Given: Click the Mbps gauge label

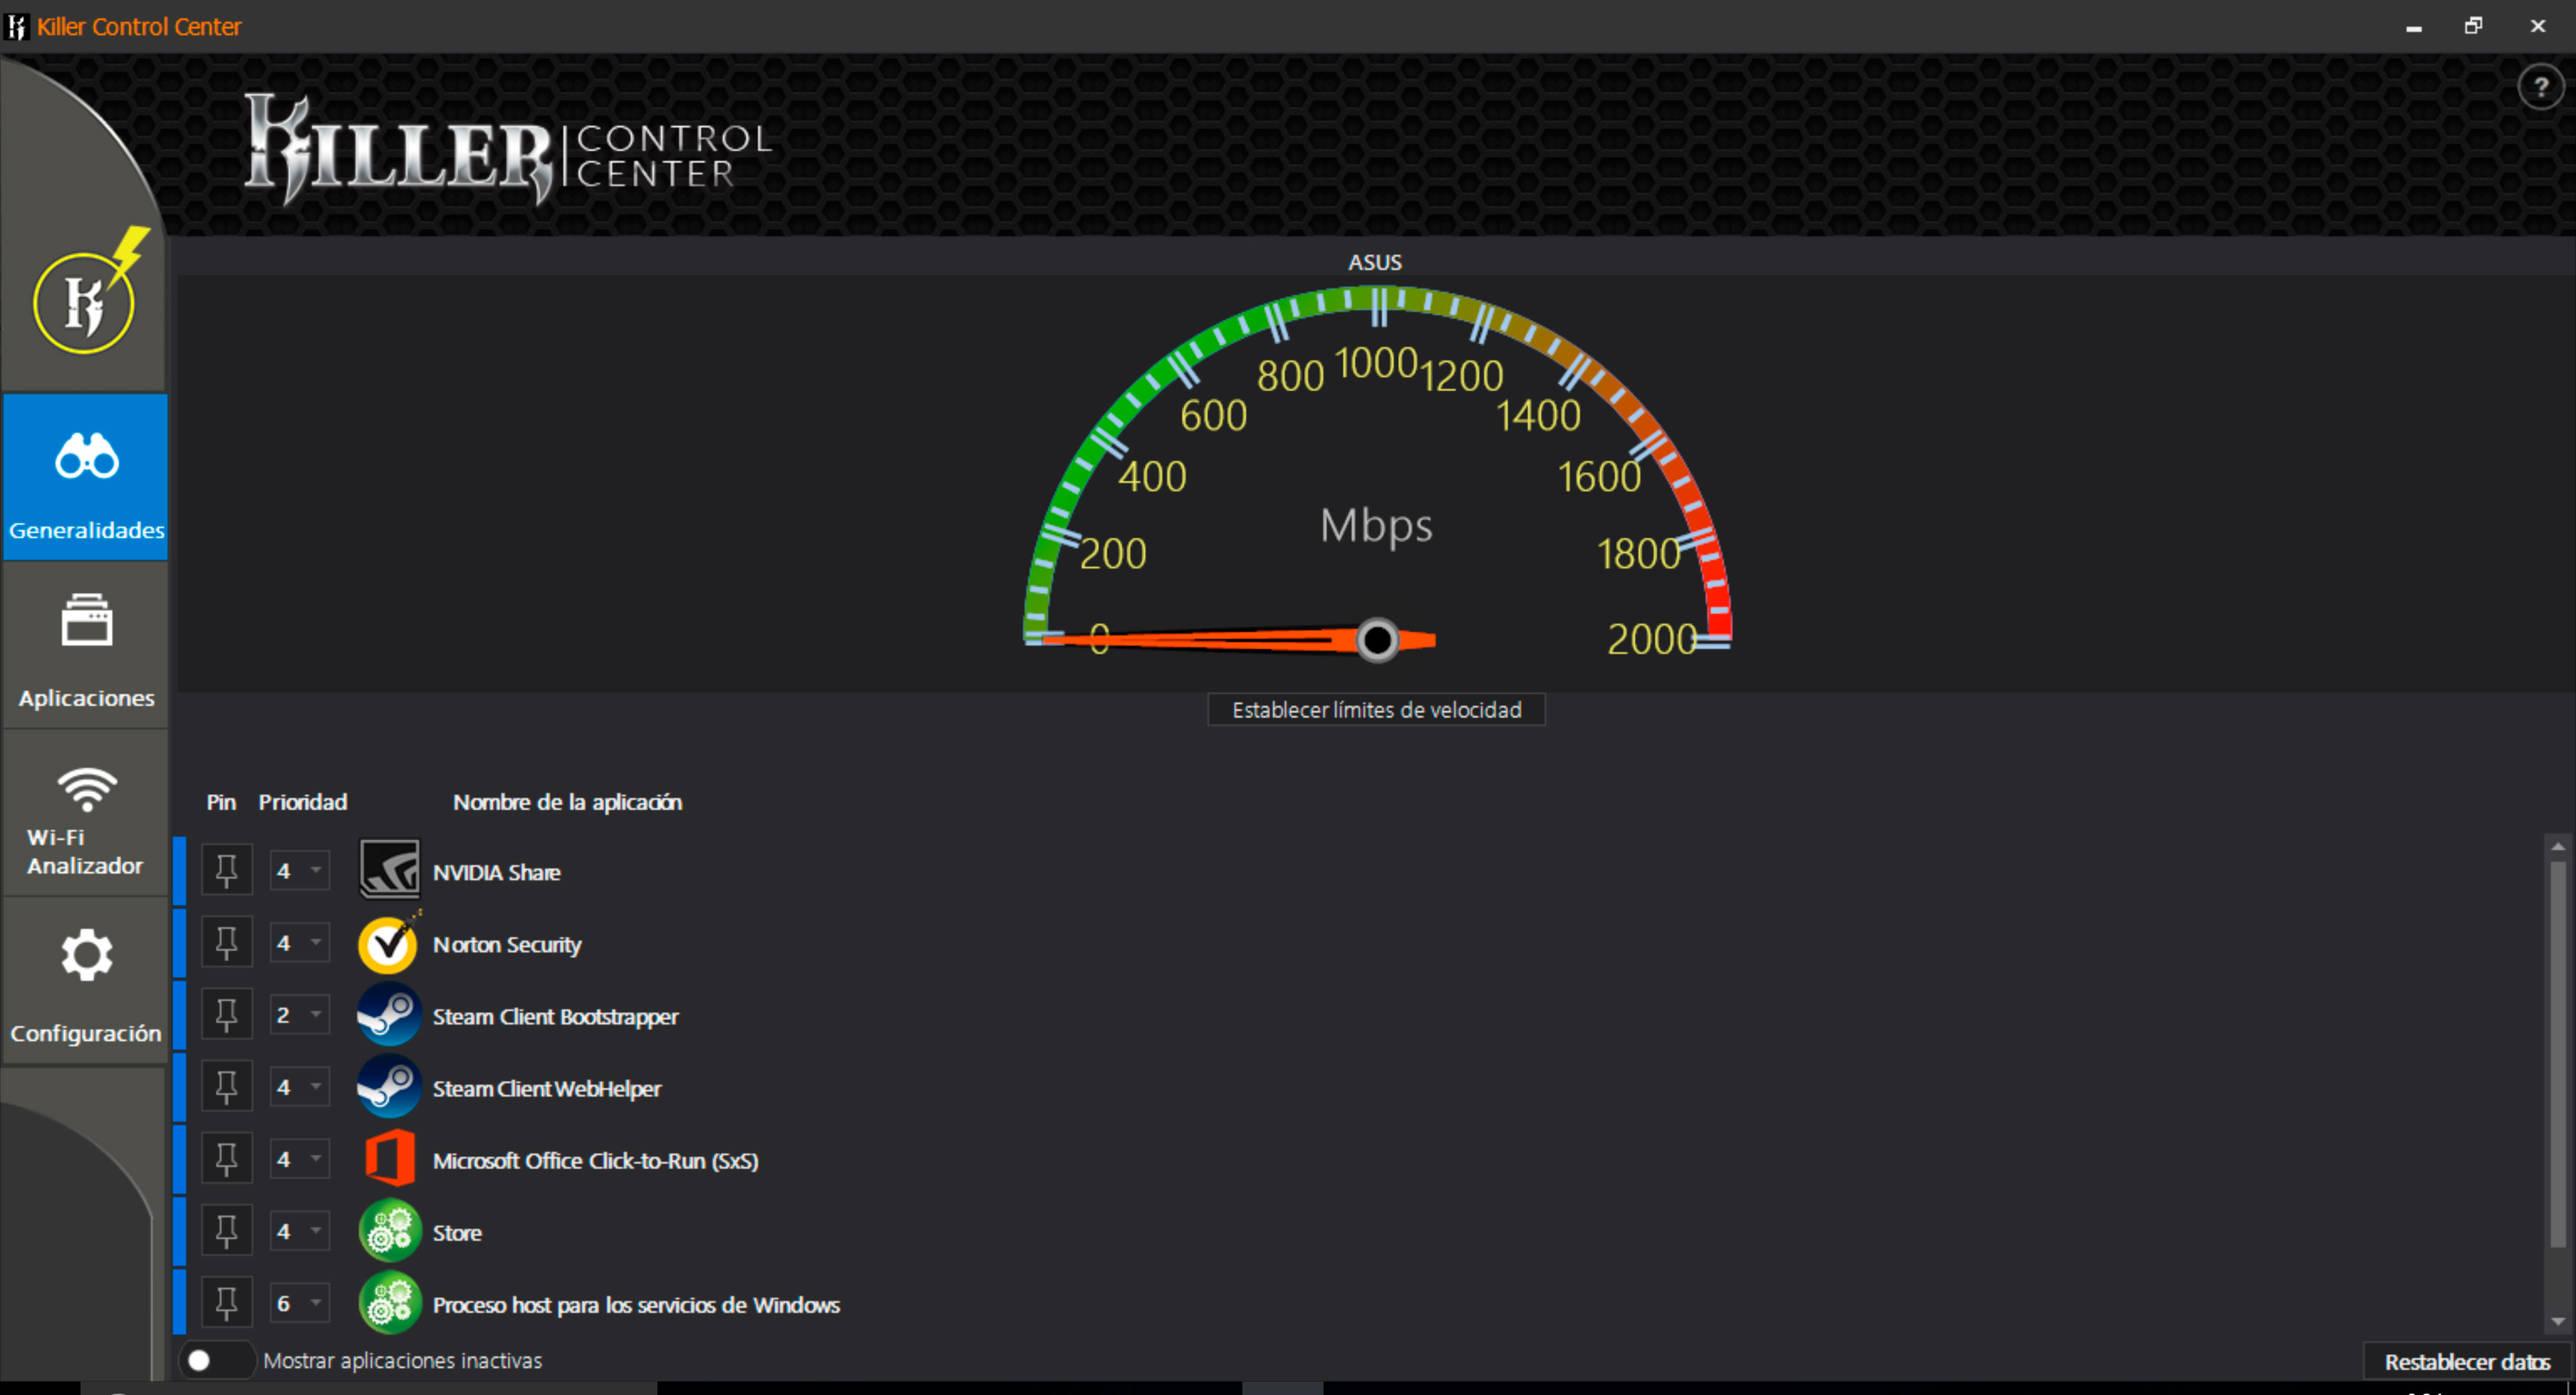Looking at the screenshot, I should [x=1376, y=526].
